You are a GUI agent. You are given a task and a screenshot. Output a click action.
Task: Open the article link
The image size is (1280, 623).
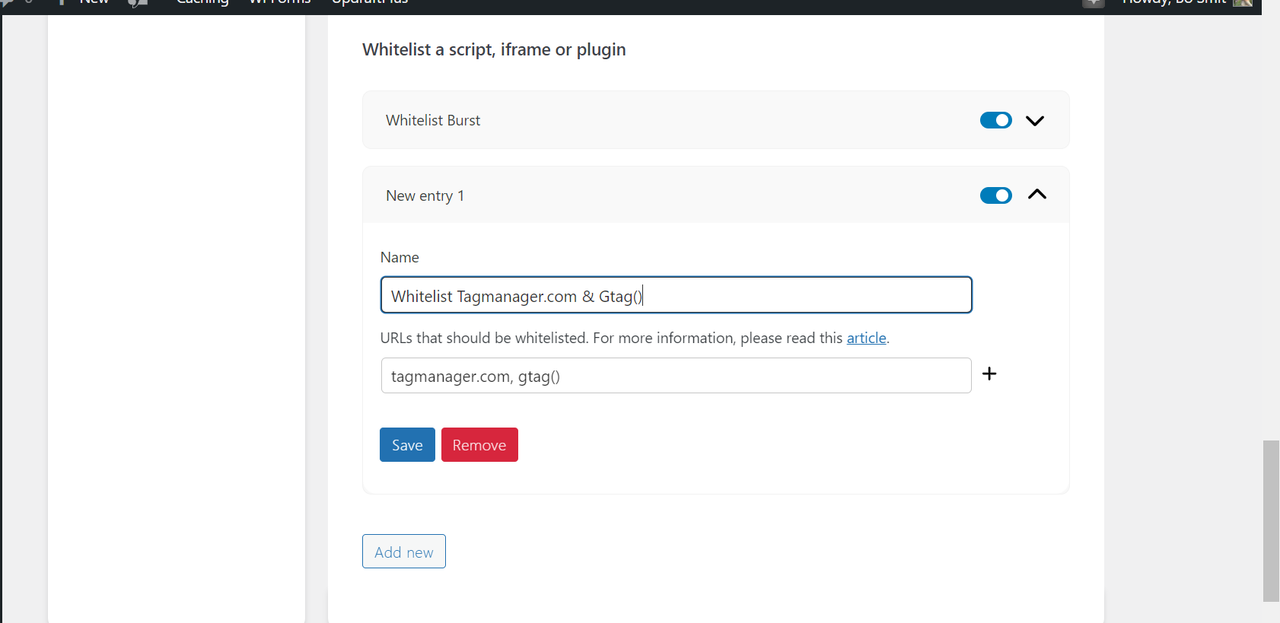pos(866,338)
